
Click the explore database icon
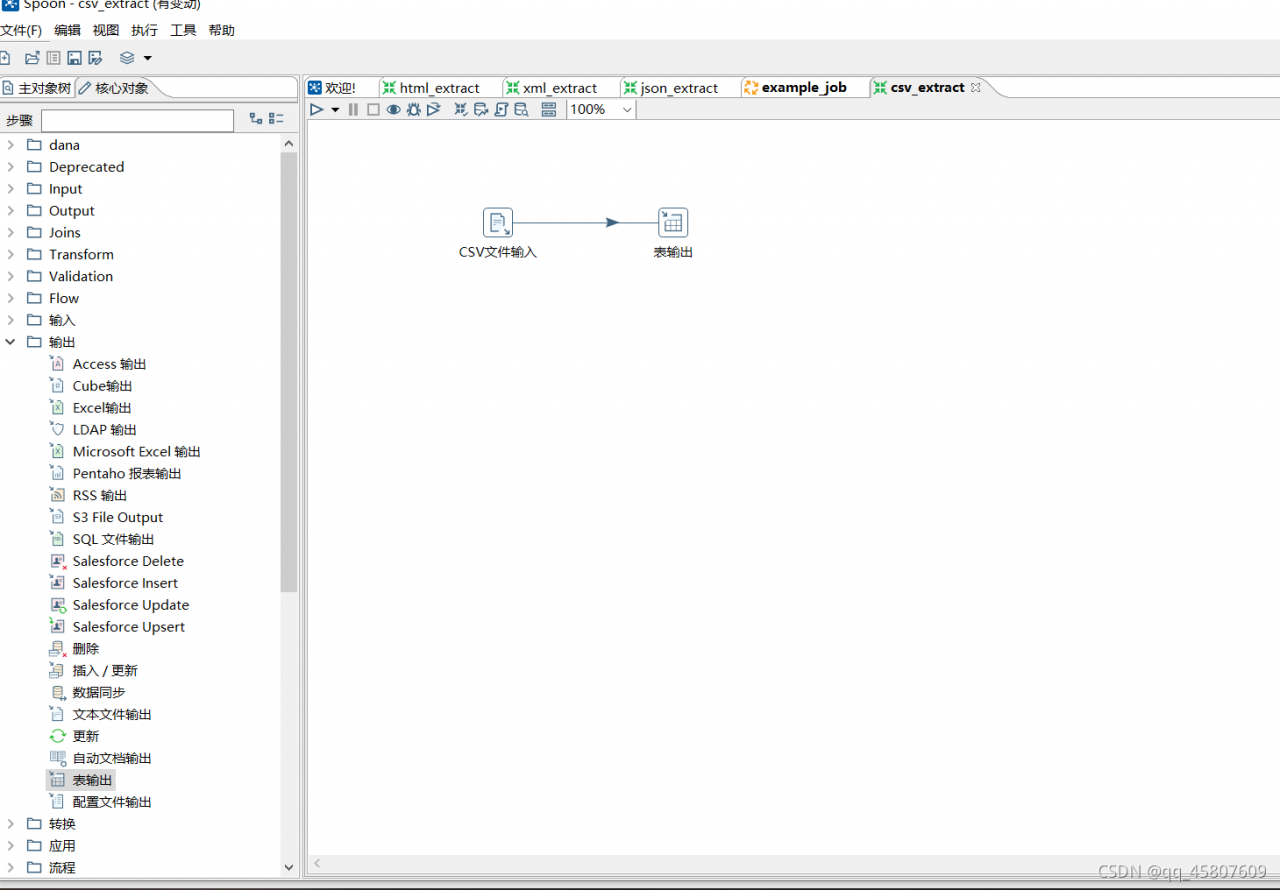(521, 109)
